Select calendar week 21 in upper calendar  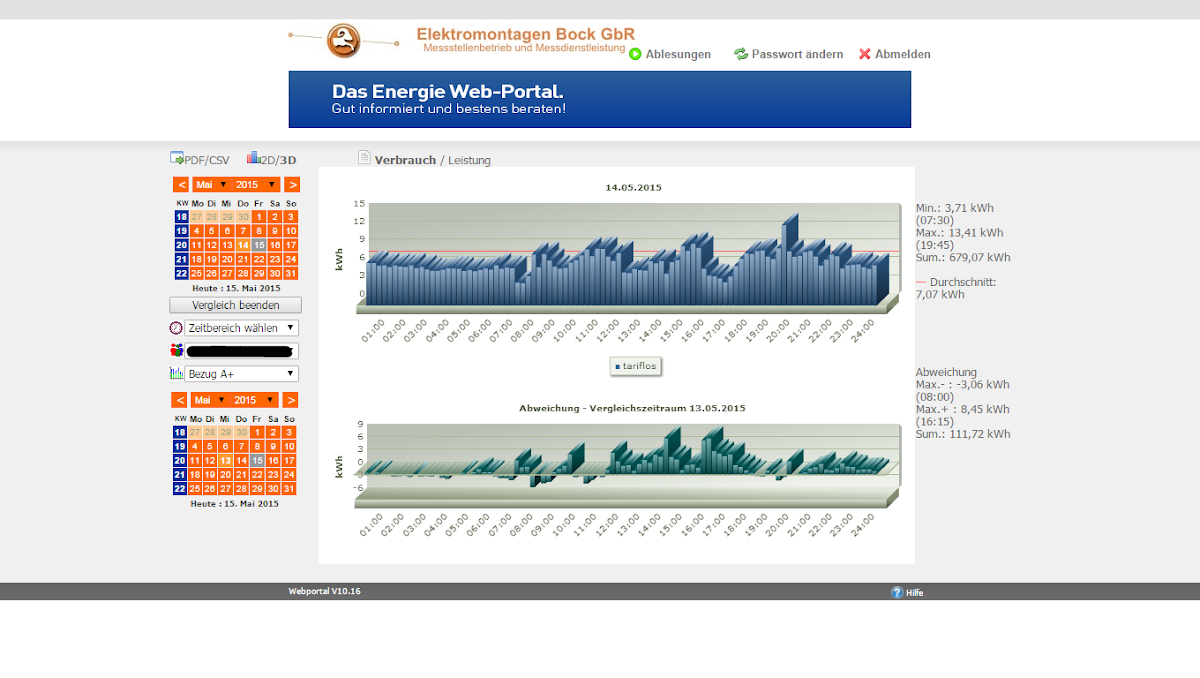click(x=181, y=259)
